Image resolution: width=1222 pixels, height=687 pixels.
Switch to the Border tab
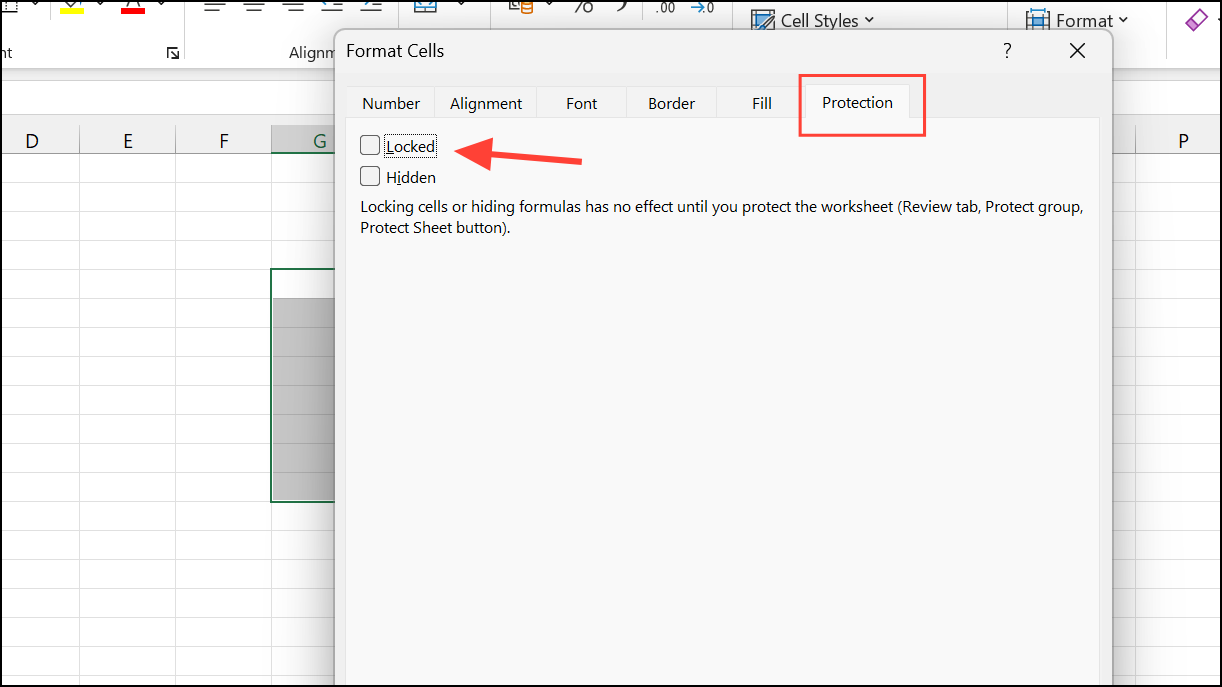tap(671, 103)
